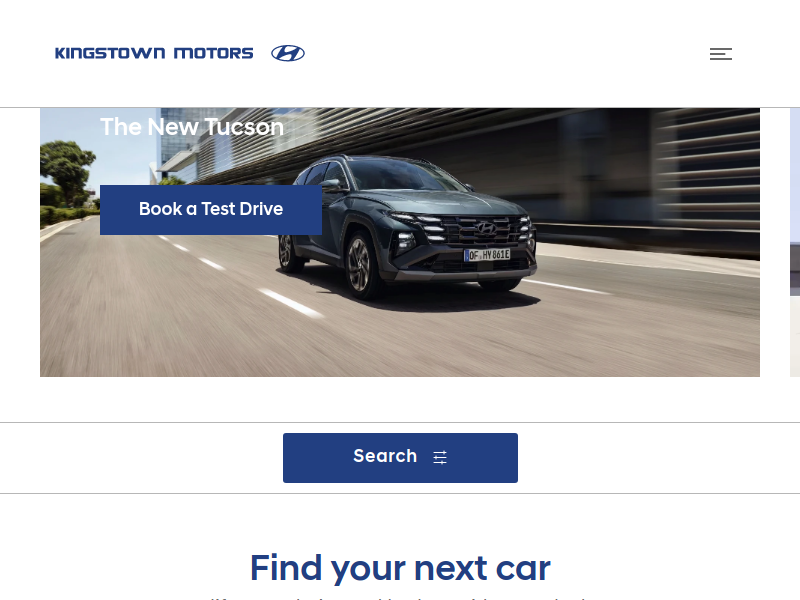Click the Hyundai badge on the car grille
The height and width of the screenshot is (600, 800).
coord(486,229)
